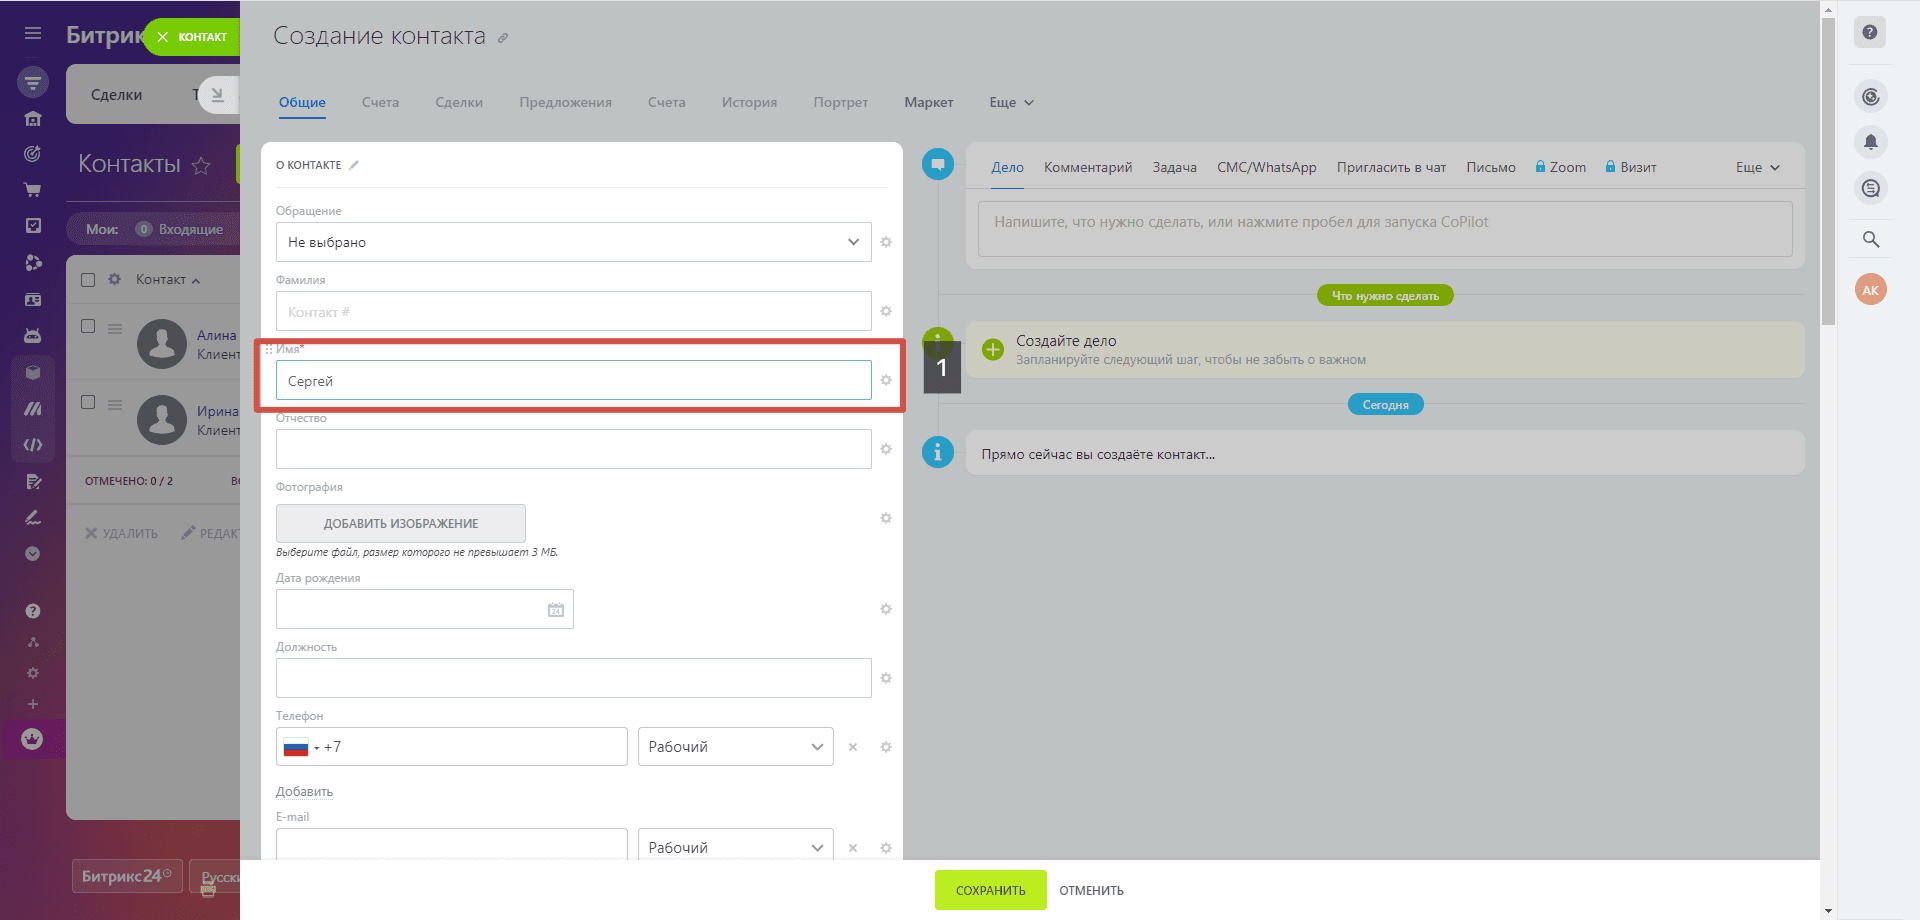Click the green plus icon by Создайте дело

click(x=993, y=349)
